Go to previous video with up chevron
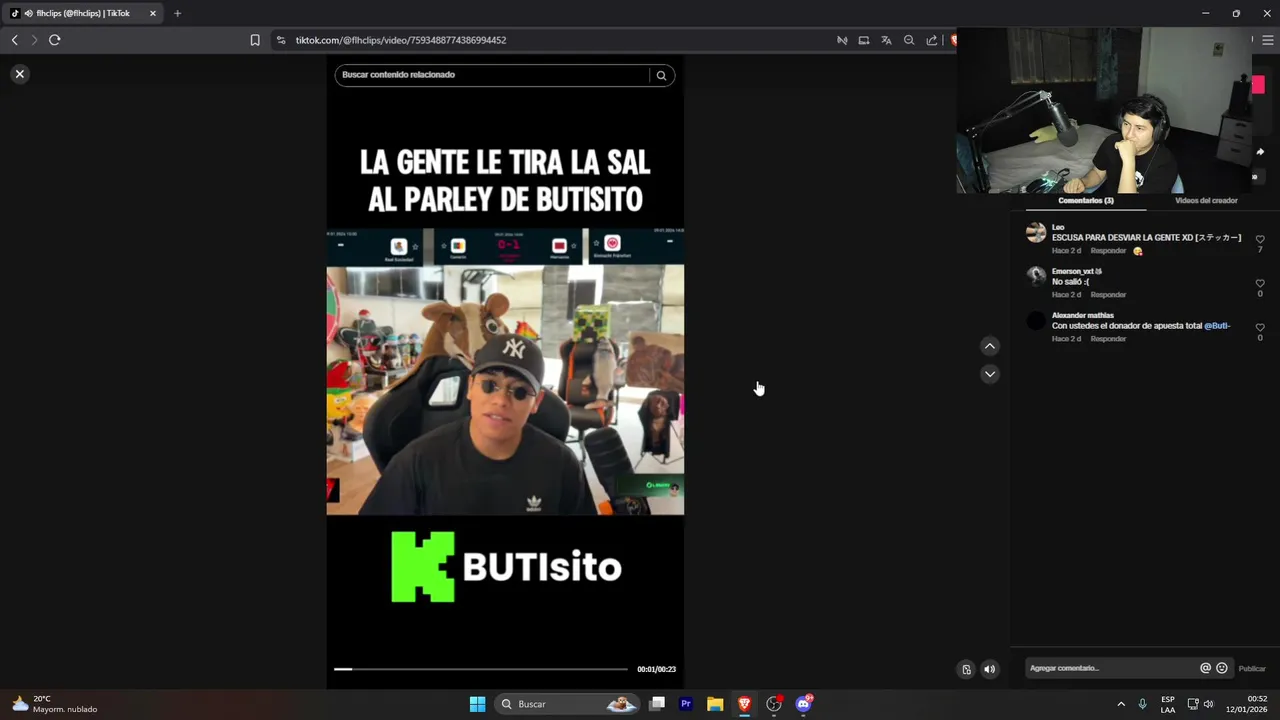 tap(990, 346)
